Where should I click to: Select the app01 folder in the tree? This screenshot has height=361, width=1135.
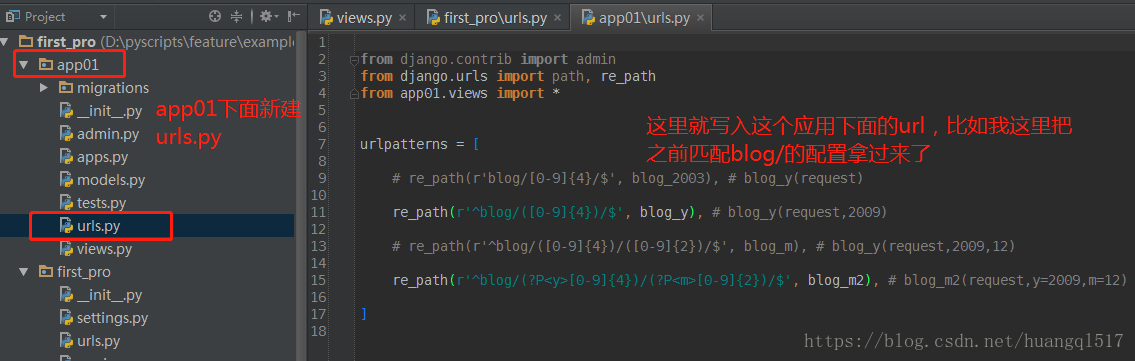click(77, 65)
